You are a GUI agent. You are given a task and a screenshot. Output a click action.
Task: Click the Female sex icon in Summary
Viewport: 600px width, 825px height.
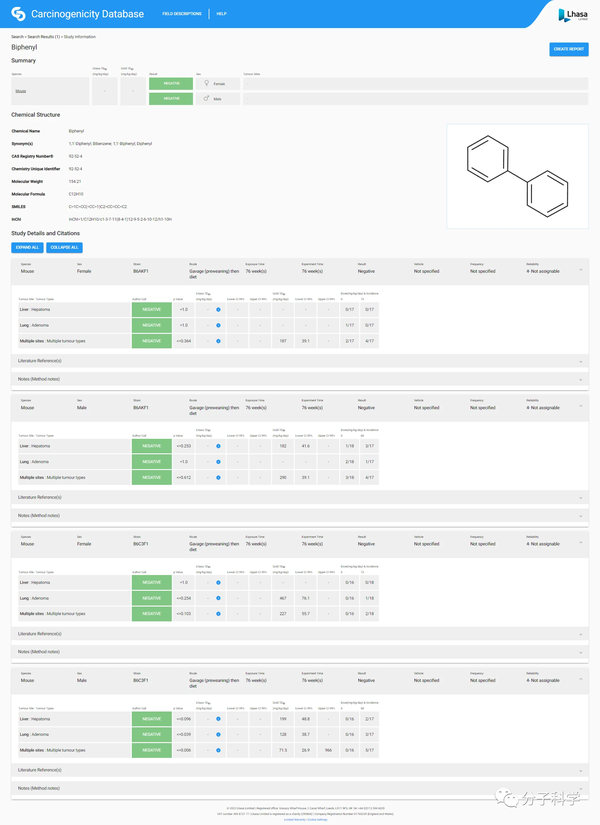(x=207, y=83)
